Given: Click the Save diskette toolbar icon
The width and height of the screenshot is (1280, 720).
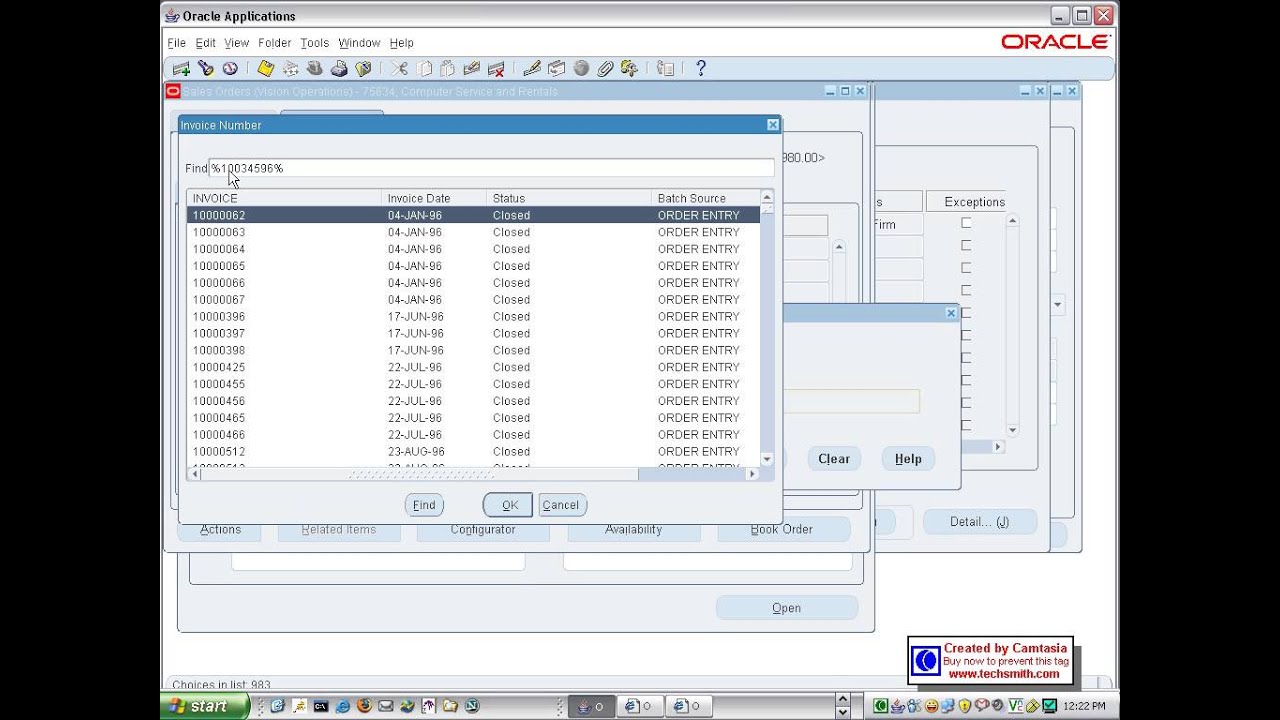Looking at the screenshot, I should pyautogui.click(x=266, y=68).
